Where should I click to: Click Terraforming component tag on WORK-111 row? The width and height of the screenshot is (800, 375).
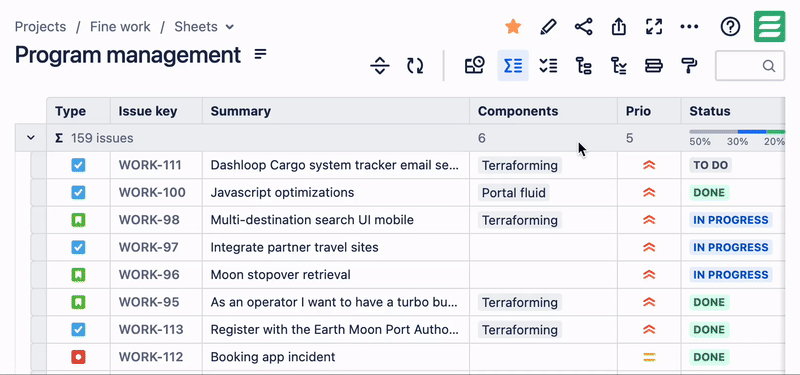click(520, 165)
